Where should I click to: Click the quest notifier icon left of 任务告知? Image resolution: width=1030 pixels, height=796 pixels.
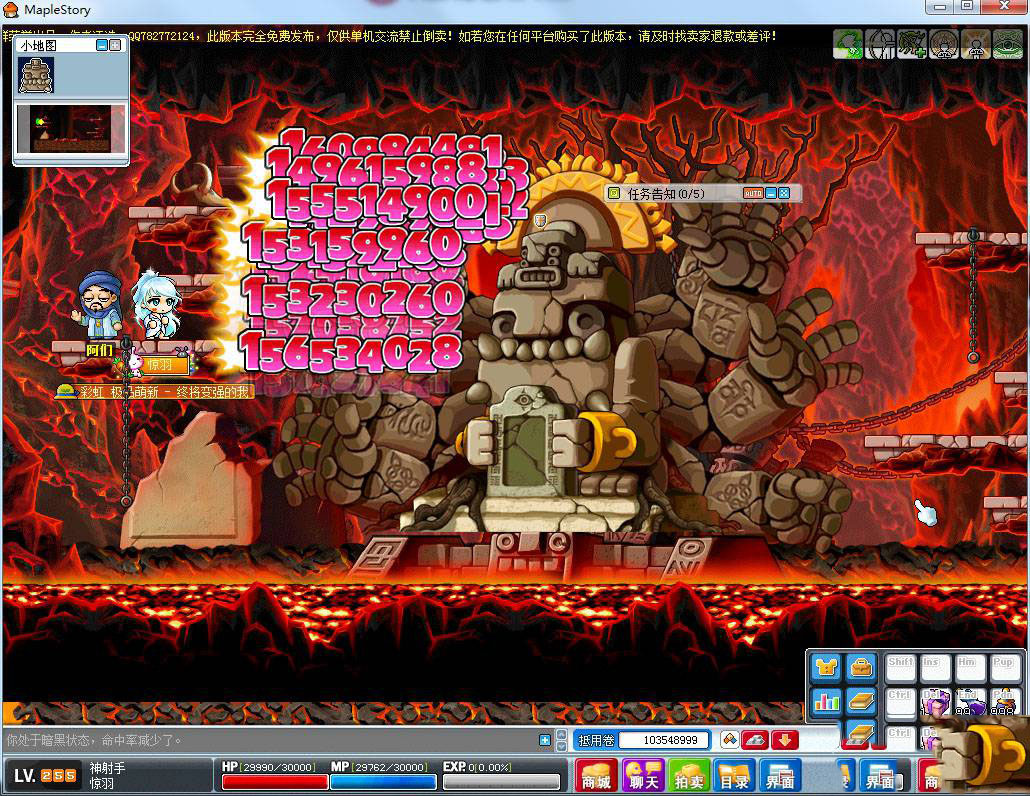[614, 193]
